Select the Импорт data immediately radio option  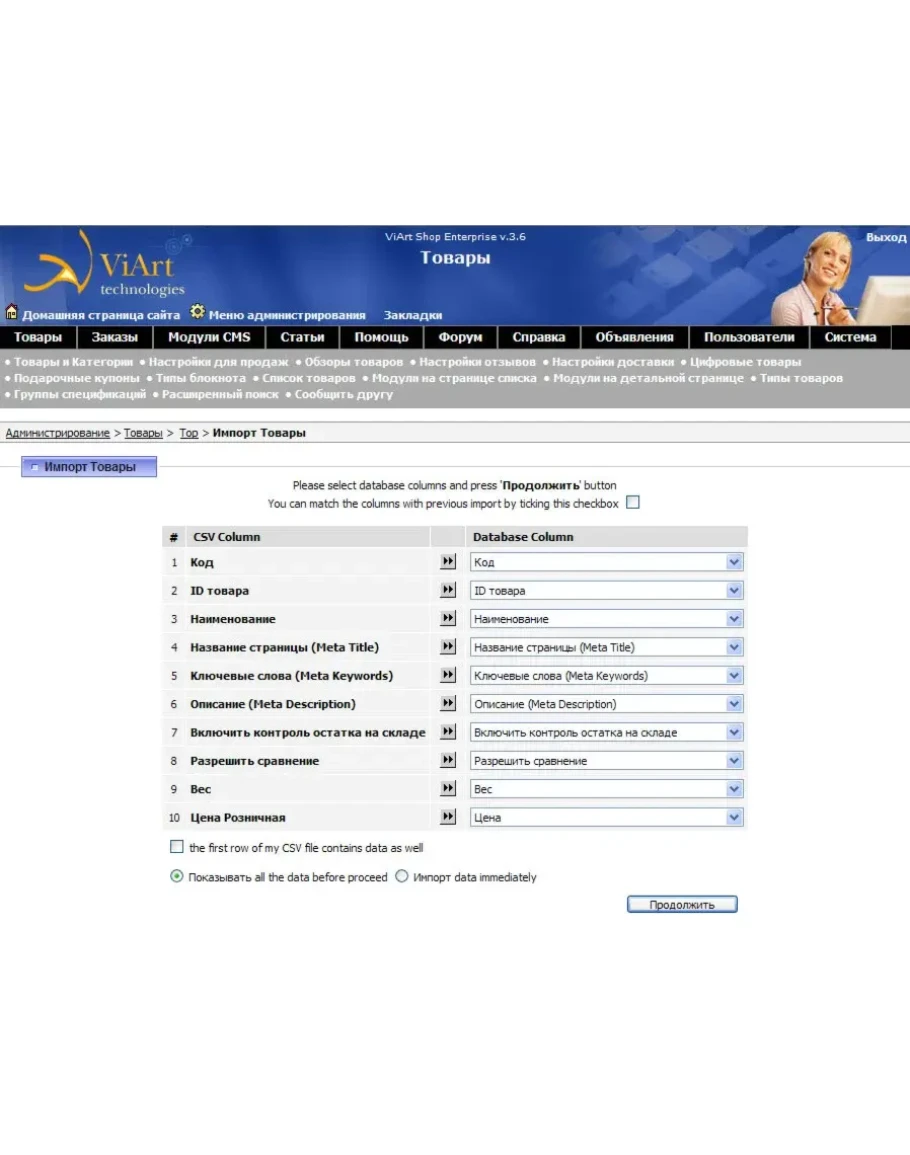point(402,877)
